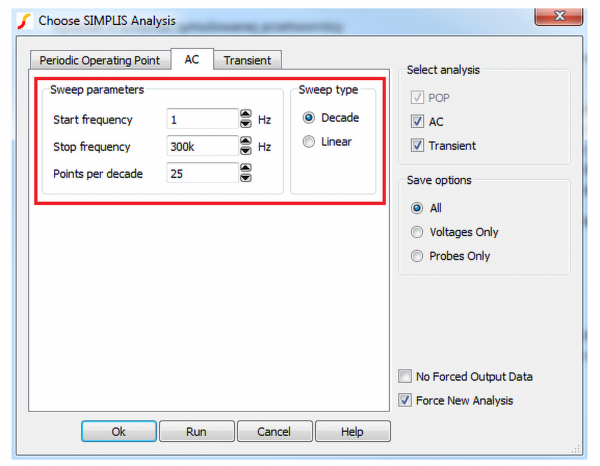This screenshot has width=600, height=466.
Task: Disable the Transient analysis checkbox
Action: point(419,146)
